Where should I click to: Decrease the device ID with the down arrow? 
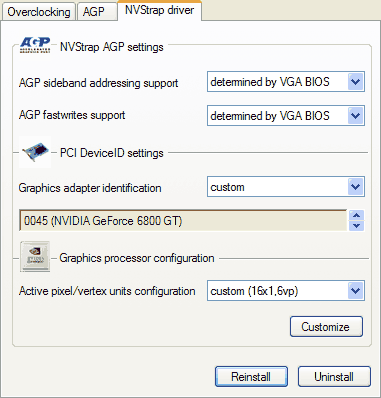356,226
